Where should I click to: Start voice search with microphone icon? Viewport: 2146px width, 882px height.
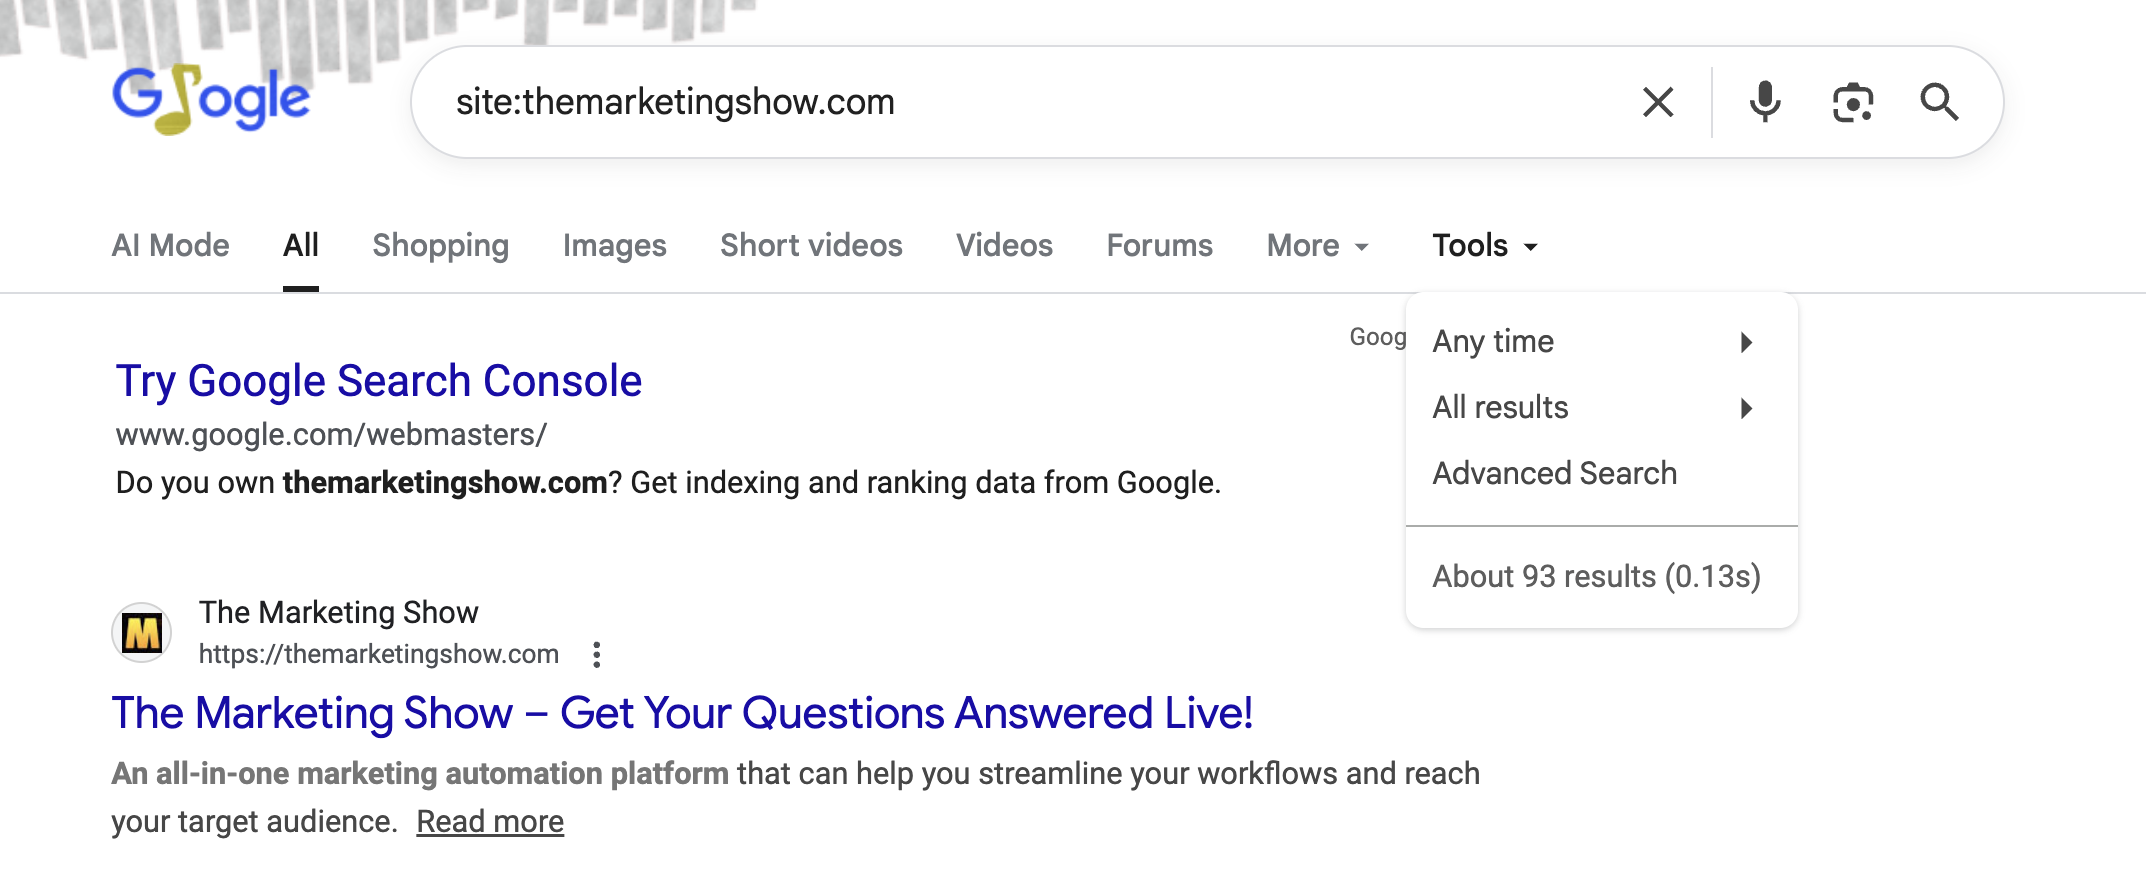(x=1765, y=102)
